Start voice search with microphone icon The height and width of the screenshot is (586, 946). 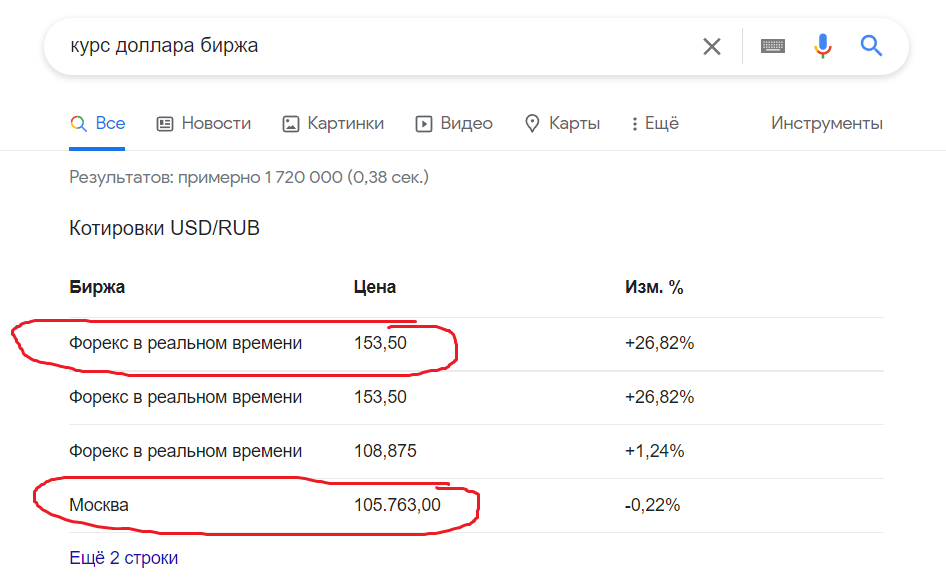(x=822, y=46)
